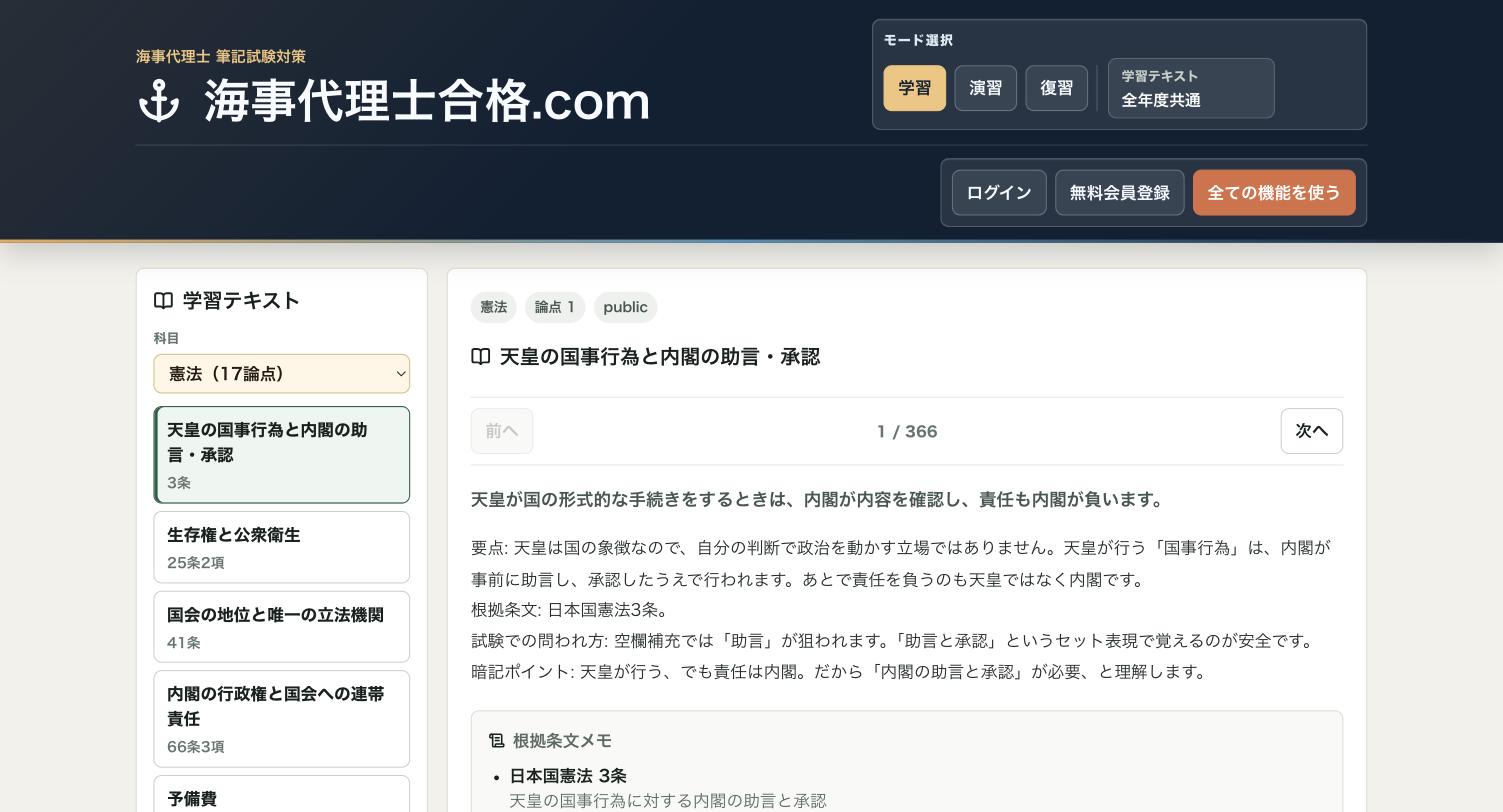Viewport: 1503px width, 812px height.
Task: Click the anchor logo icon
Action: pos(159,101)
